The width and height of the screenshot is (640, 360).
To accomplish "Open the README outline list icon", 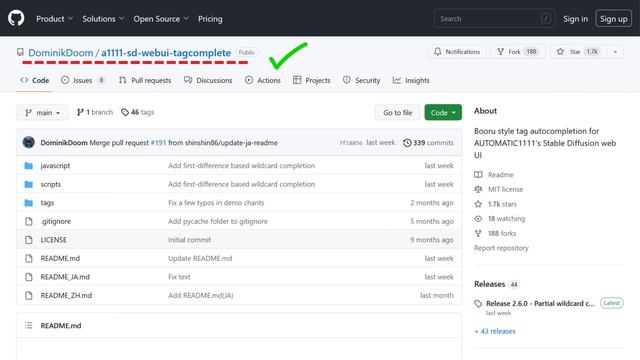I will (28, 325).
